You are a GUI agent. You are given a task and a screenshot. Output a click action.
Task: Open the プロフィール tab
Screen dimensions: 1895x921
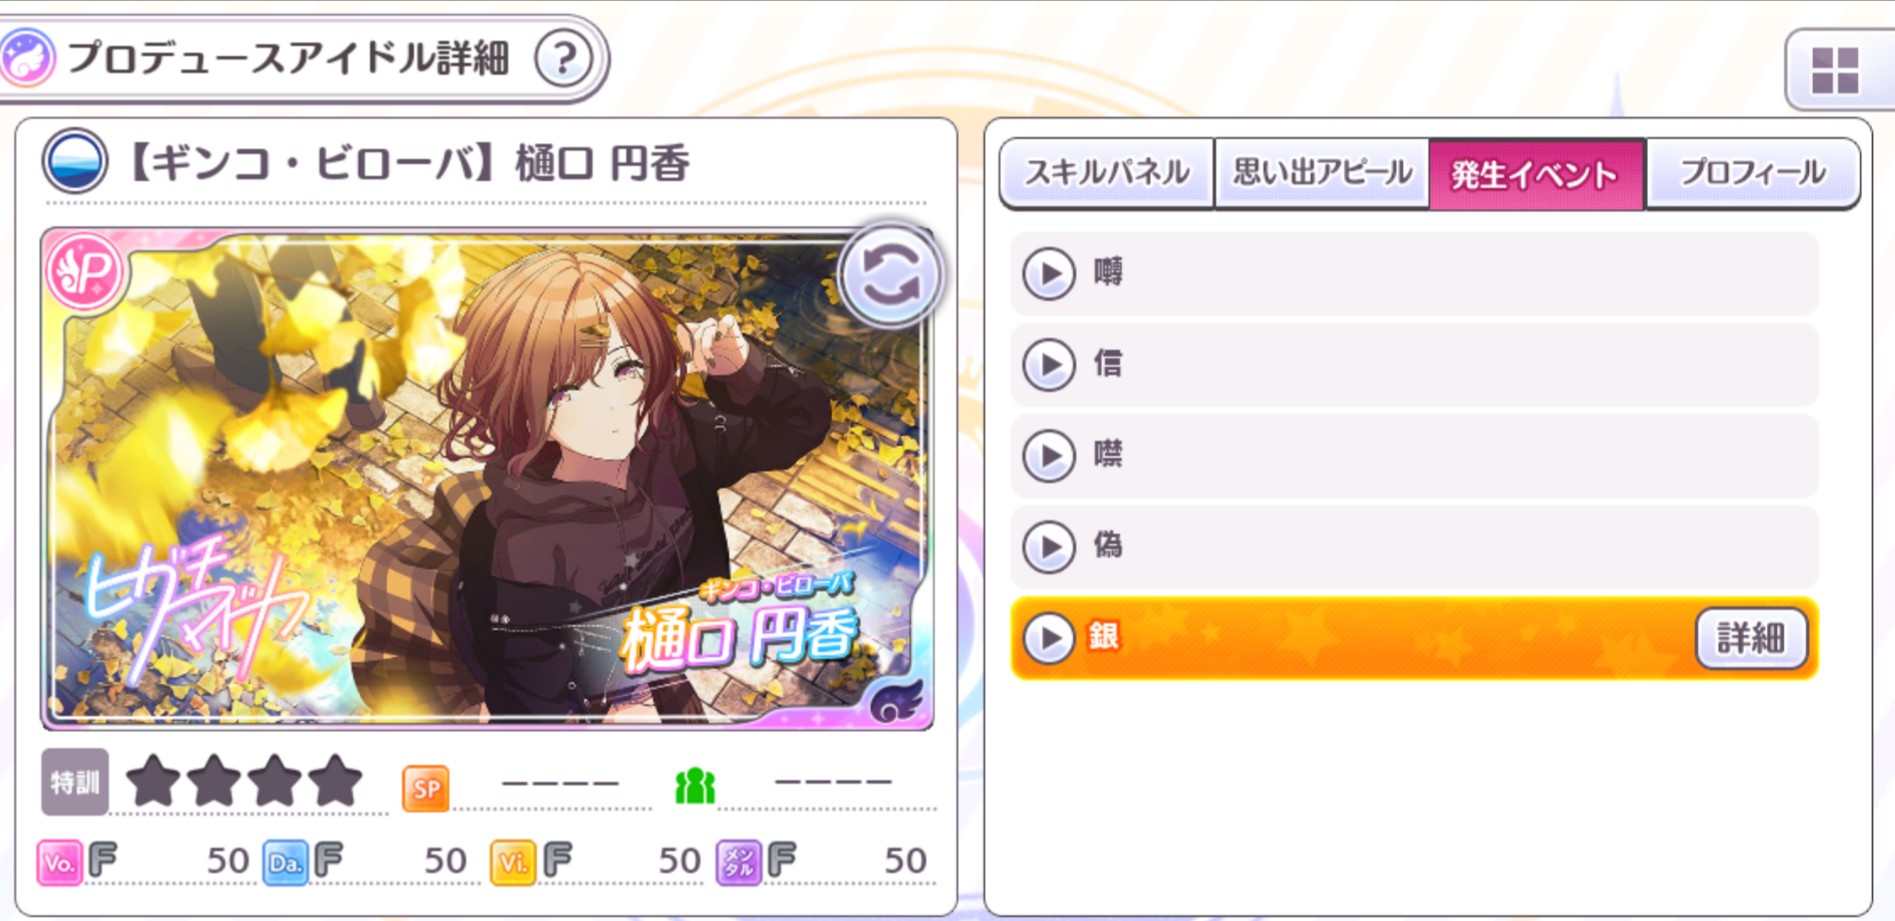1753,174
